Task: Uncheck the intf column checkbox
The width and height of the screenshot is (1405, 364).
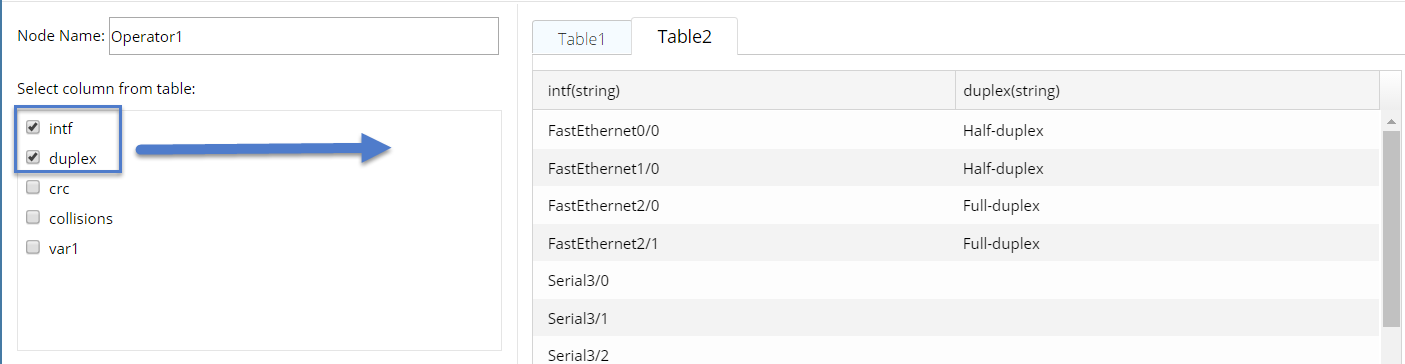Action: coord(33,128)
